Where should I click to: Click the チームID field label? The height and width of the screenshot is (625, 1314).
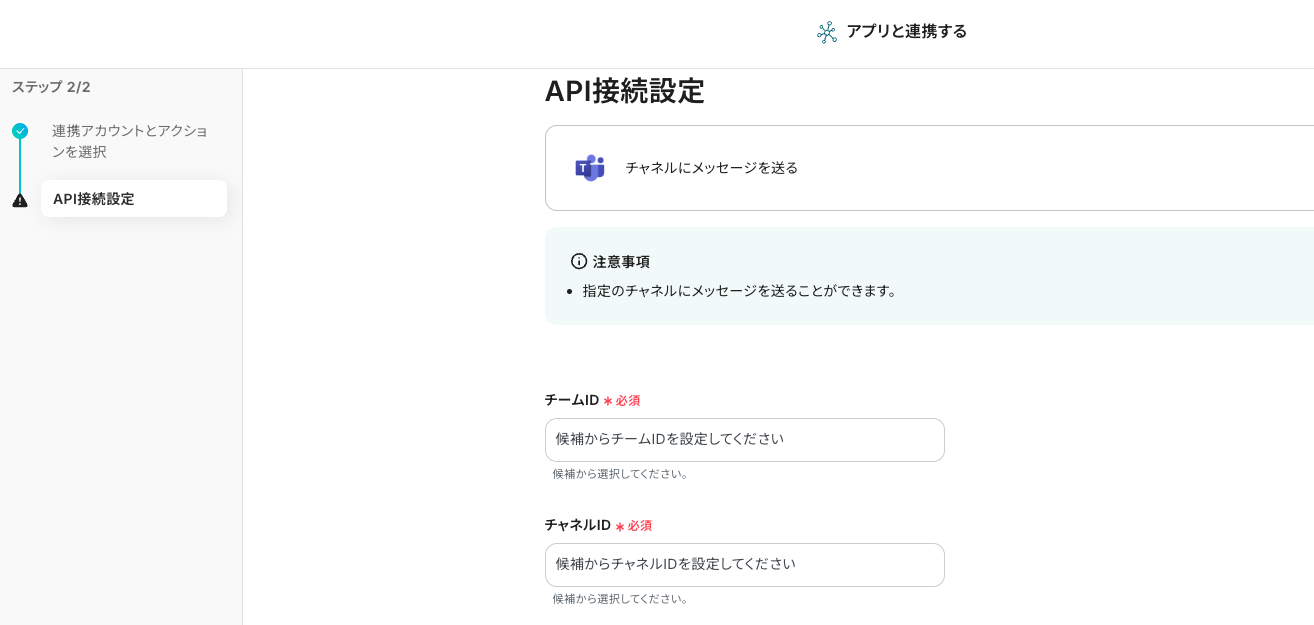[x=571, y=400]
